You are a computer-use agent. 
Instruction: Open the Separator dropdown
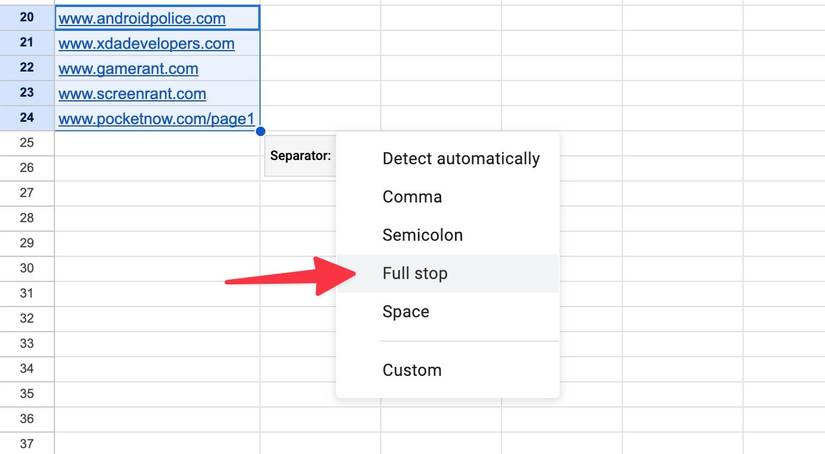pos(300,156)
